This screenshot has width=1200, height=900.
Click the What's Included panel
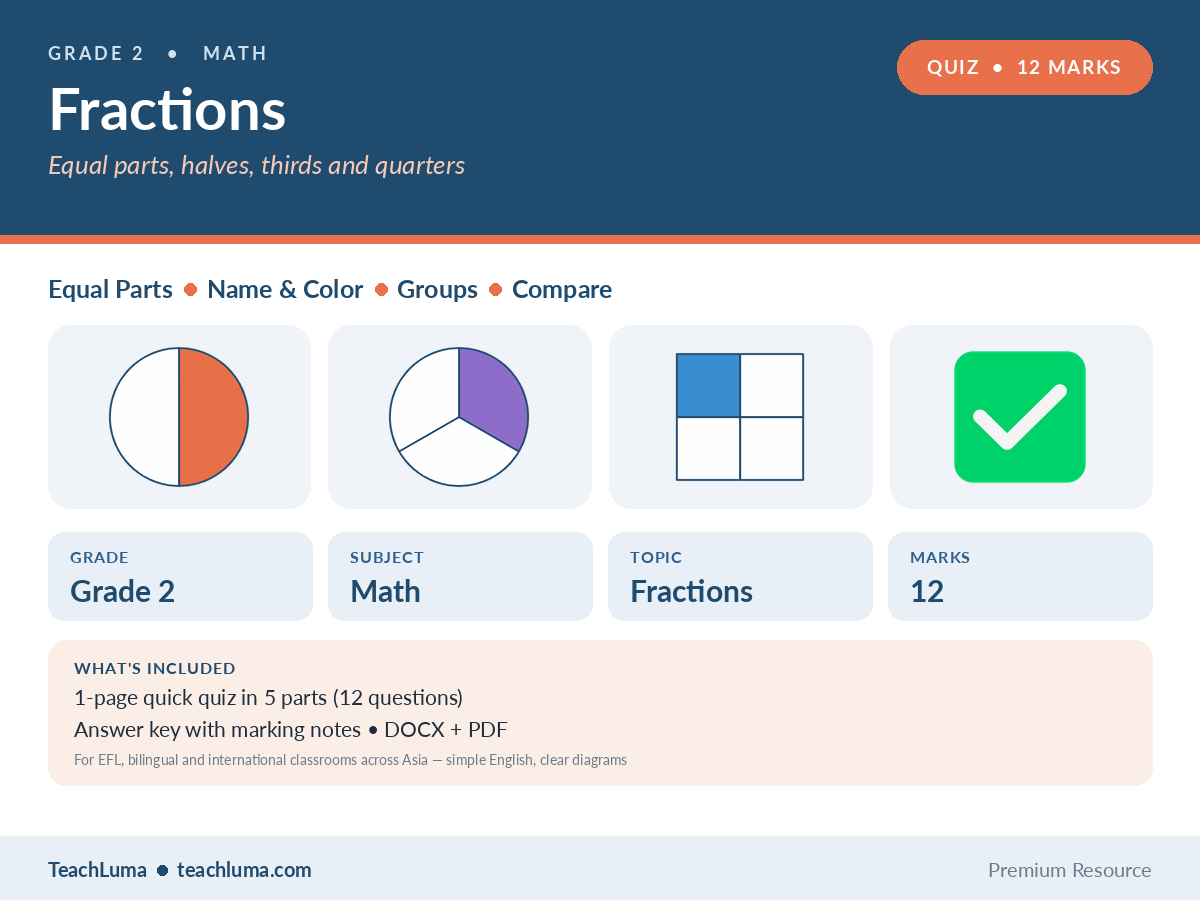(600, 713)
